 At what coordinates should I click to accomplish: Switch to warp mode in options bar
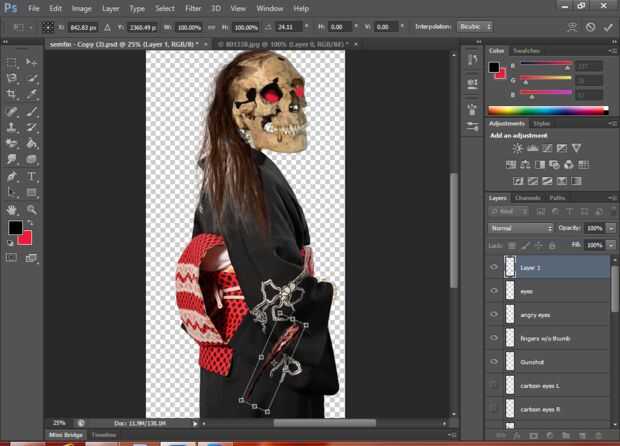[572, 27]
